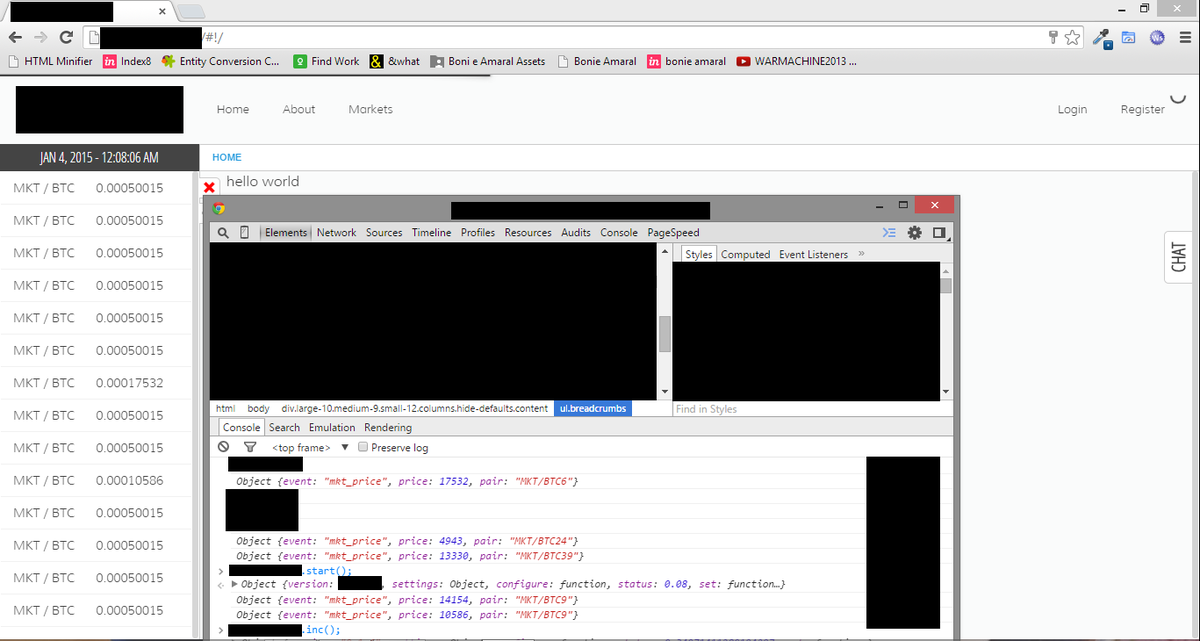Open the <top frame> dropdown
Viewport: 1200px width, 641px height.
pos(311,447)
